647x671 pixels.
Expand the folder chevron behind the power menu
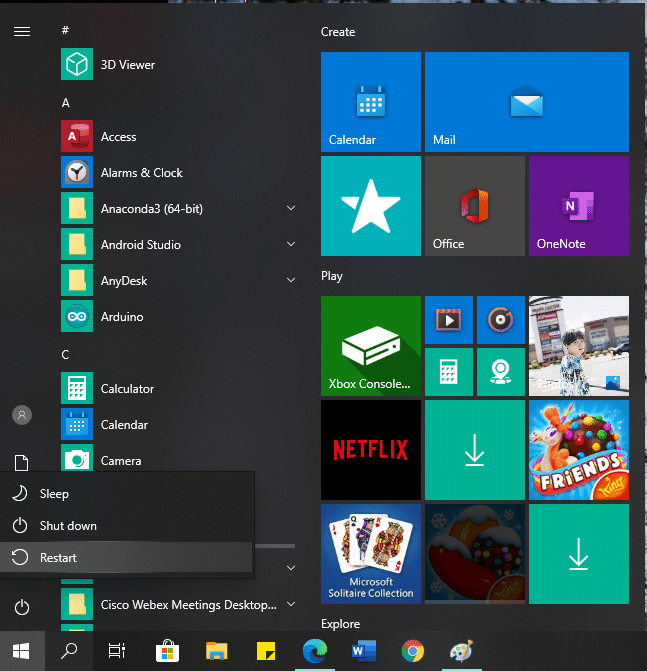click(291, 568)
